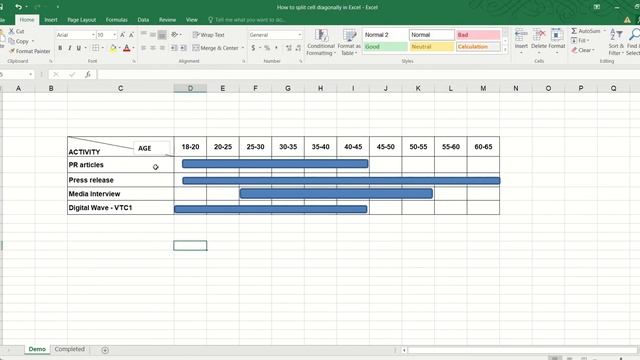Increase font size with large A
The width and height of the screenshot is (640, 360).
coord(122,35)
